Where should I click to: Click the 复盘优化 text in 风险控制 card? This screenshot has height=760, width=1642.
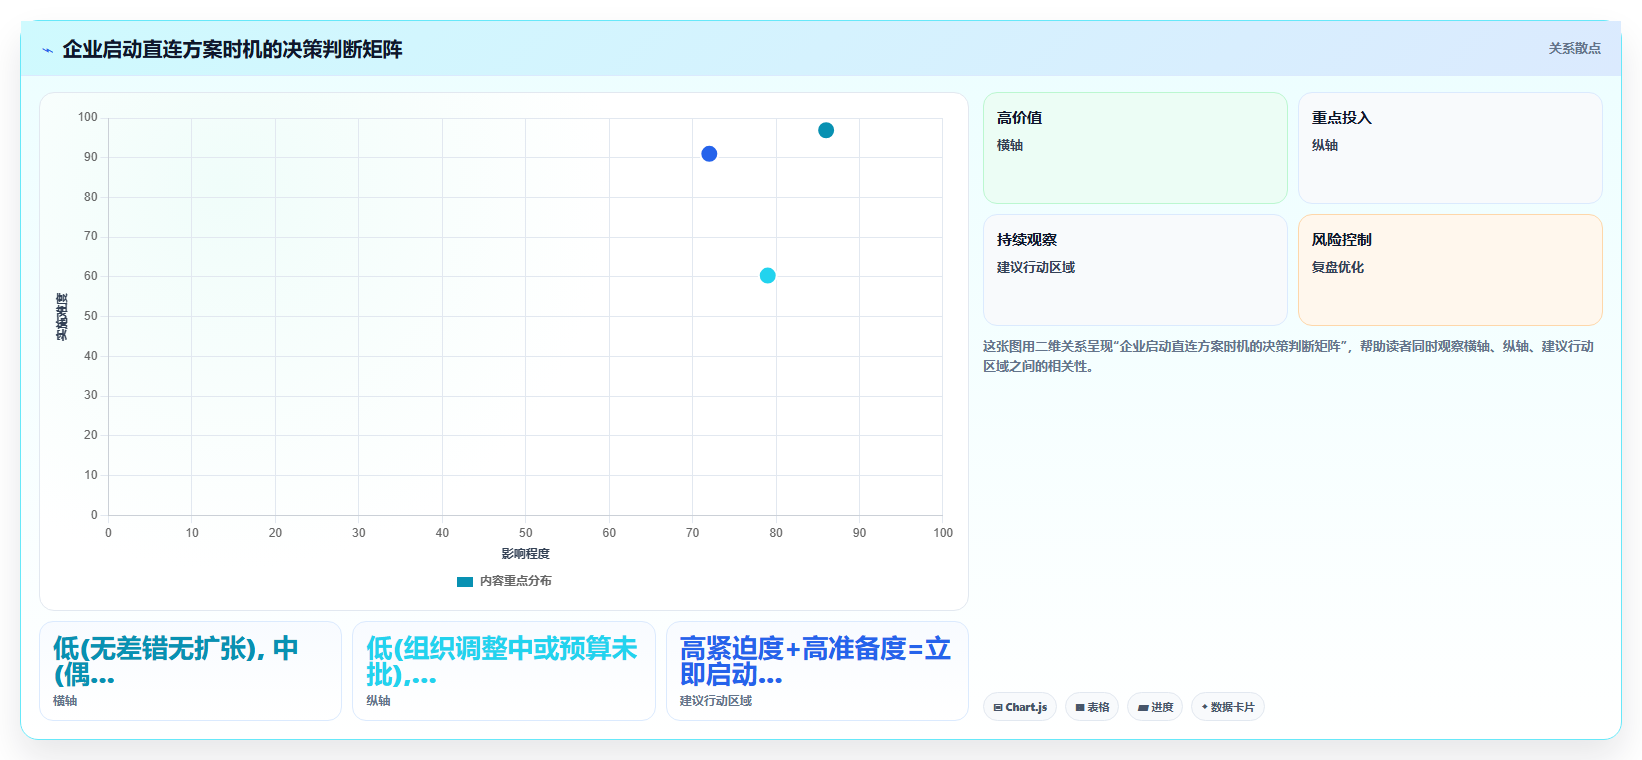click(1338, 267)
